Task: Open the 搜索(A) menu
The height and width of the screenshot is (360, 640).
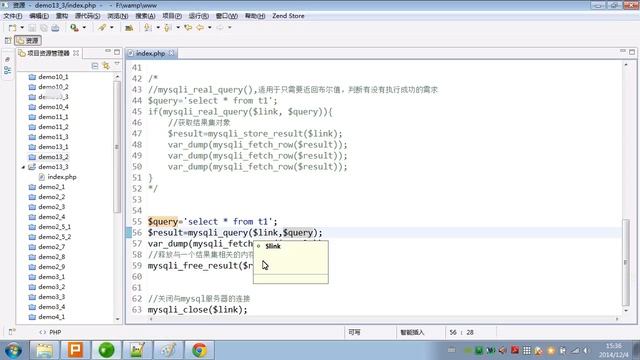Action: tap(145, 16)
